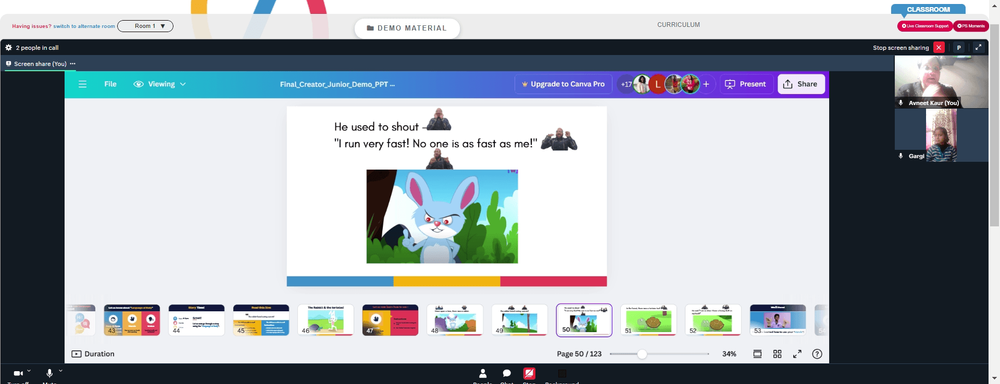Viewport: 1000px width, 384px height.
Task: Expand the microphone options chevron
Action: tap(61, 371)
